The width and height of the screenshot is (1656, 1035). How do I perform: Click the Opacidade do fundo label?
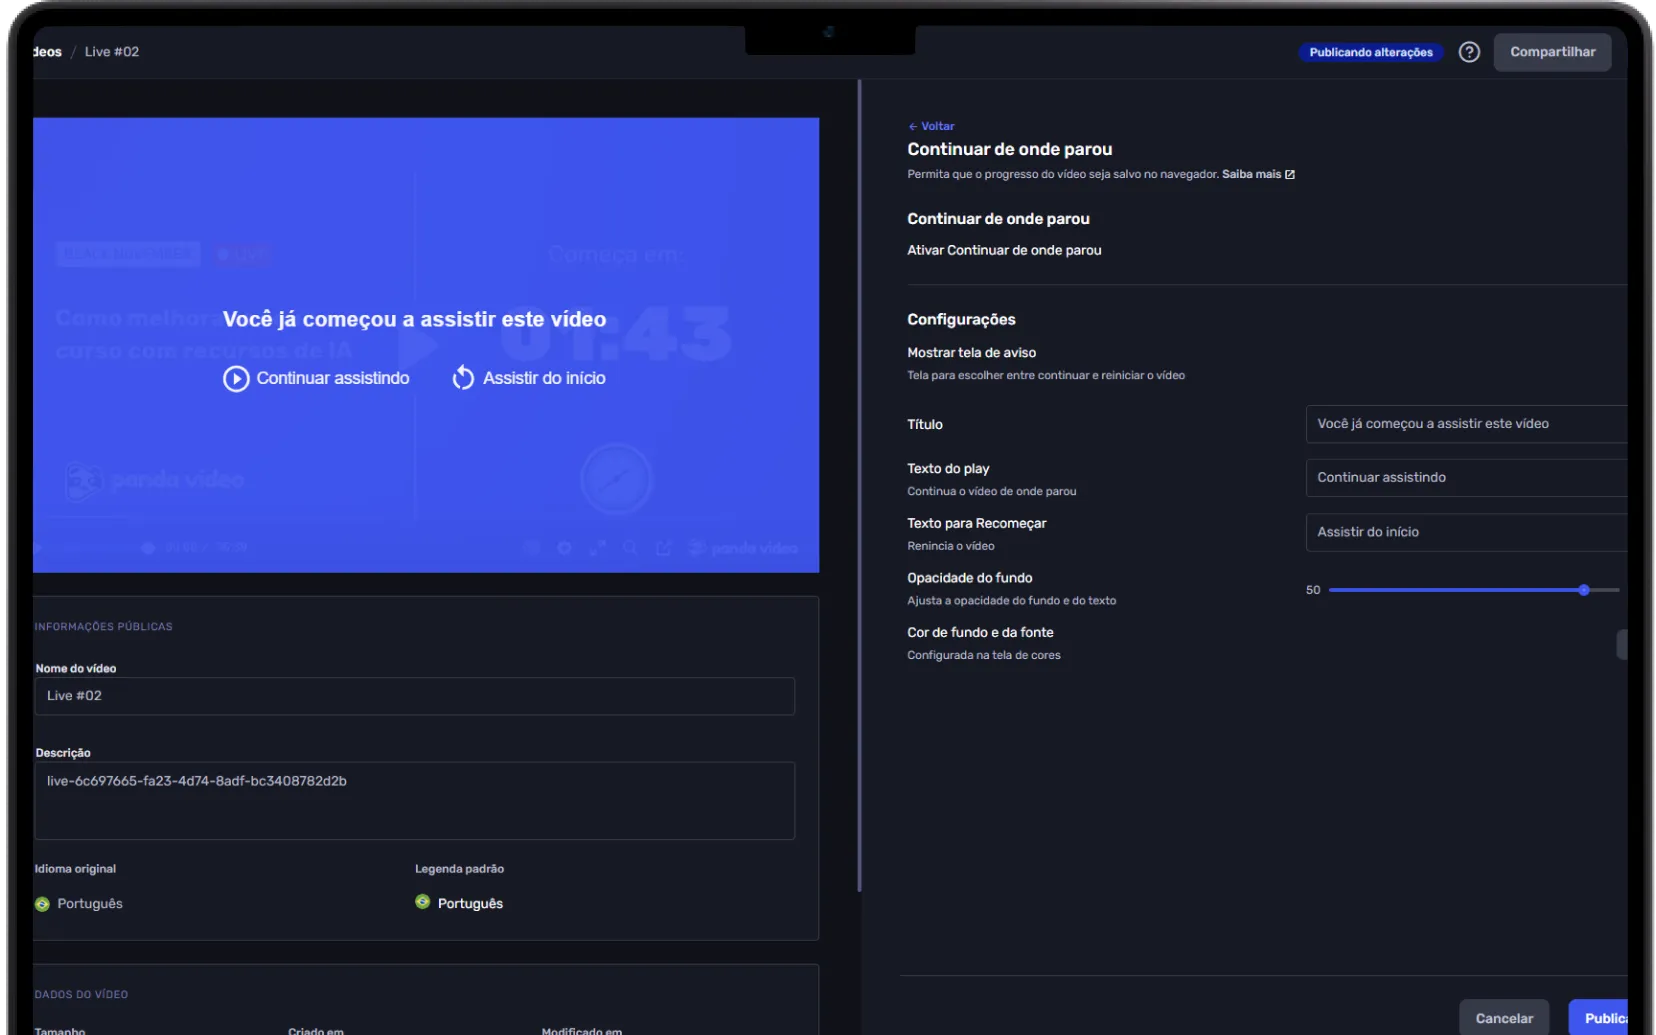point(969,578)
